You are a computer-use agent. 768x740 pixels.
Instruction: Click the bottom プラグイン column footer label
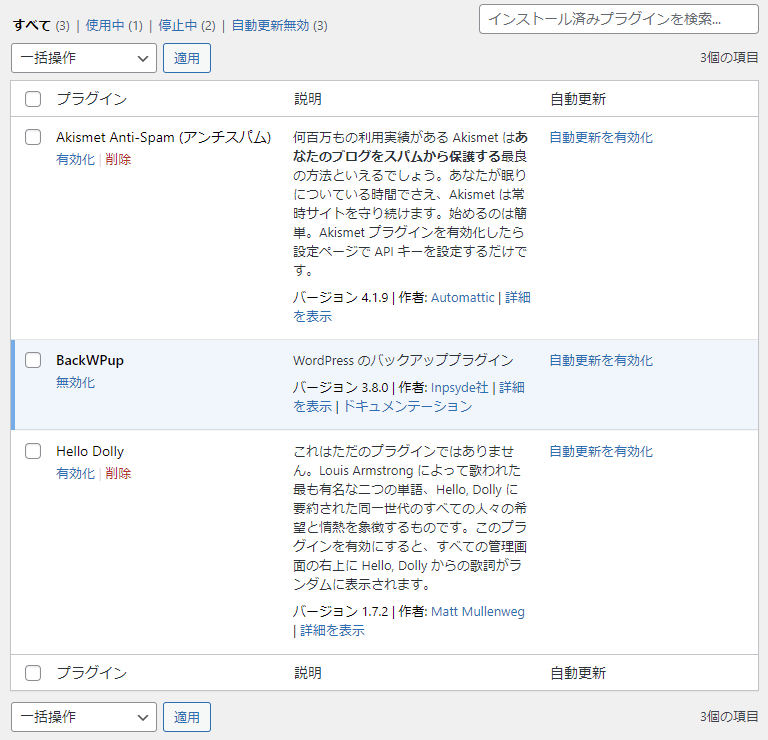click(x=92, y=673)
